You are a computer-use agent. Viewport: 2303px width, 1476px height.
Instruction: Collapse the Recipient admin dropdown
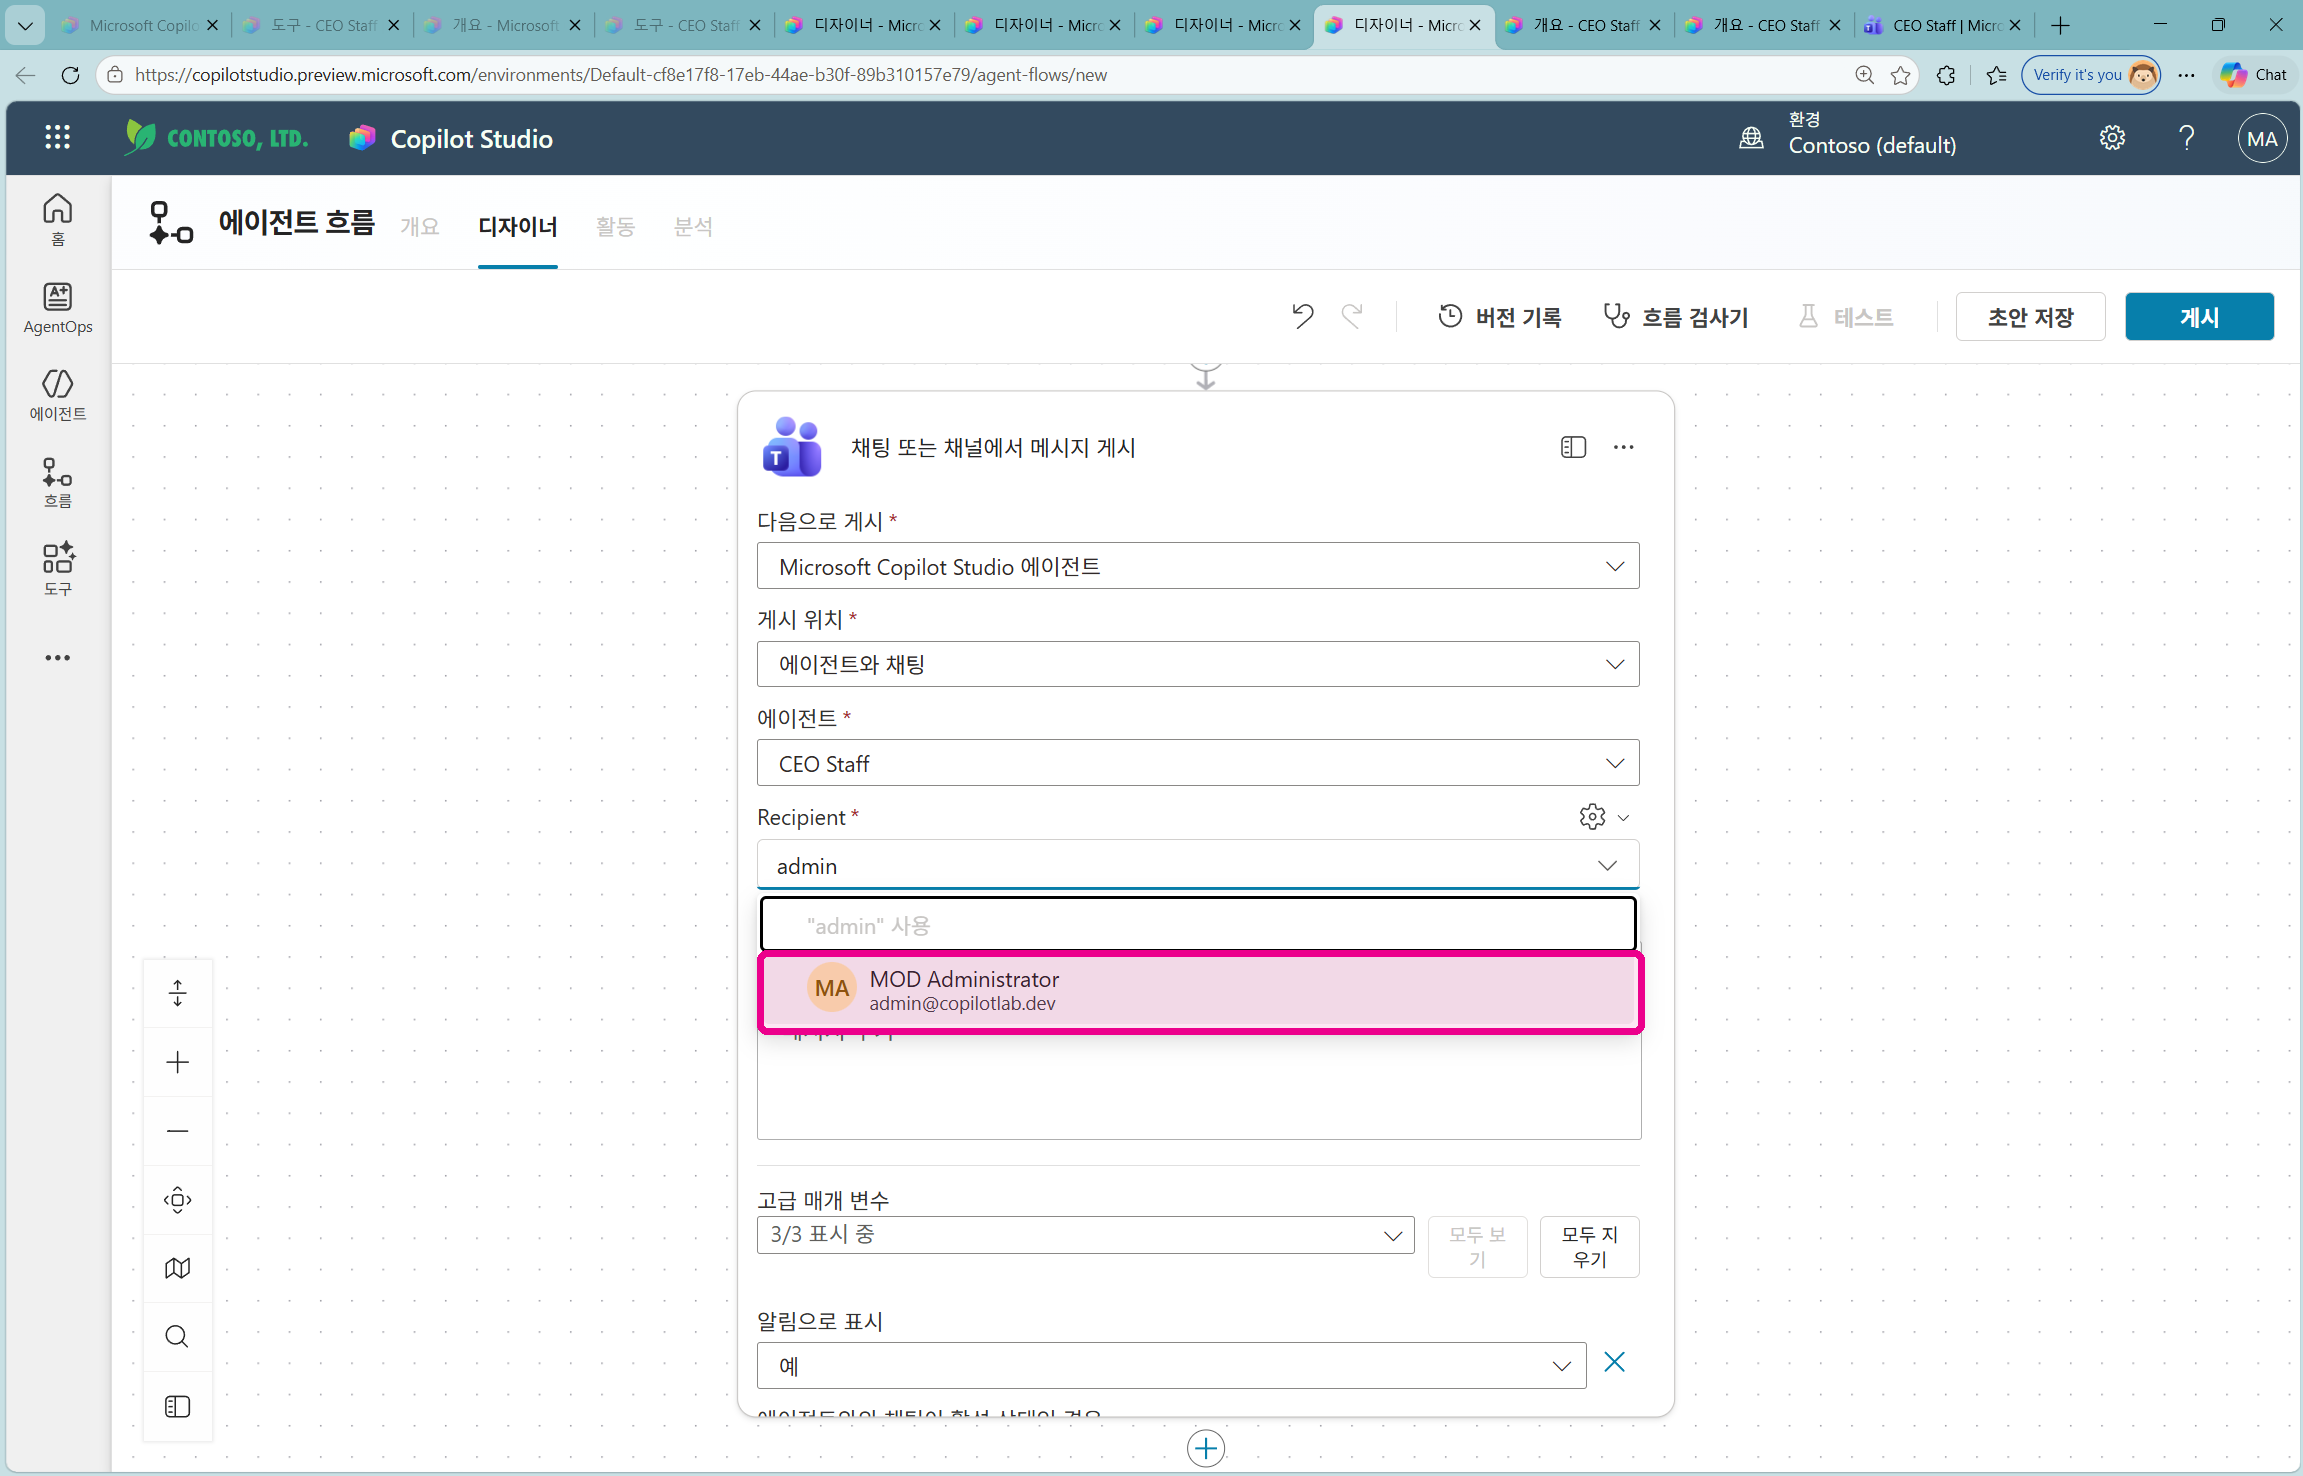click(1607, 865)
